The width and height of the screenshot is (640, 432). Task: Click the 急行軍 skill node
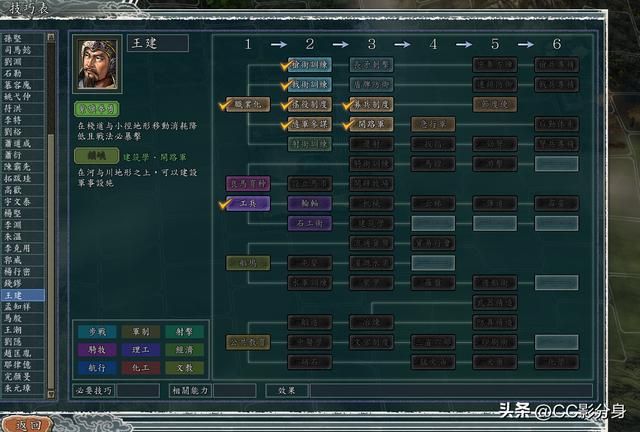click(433, 124)
